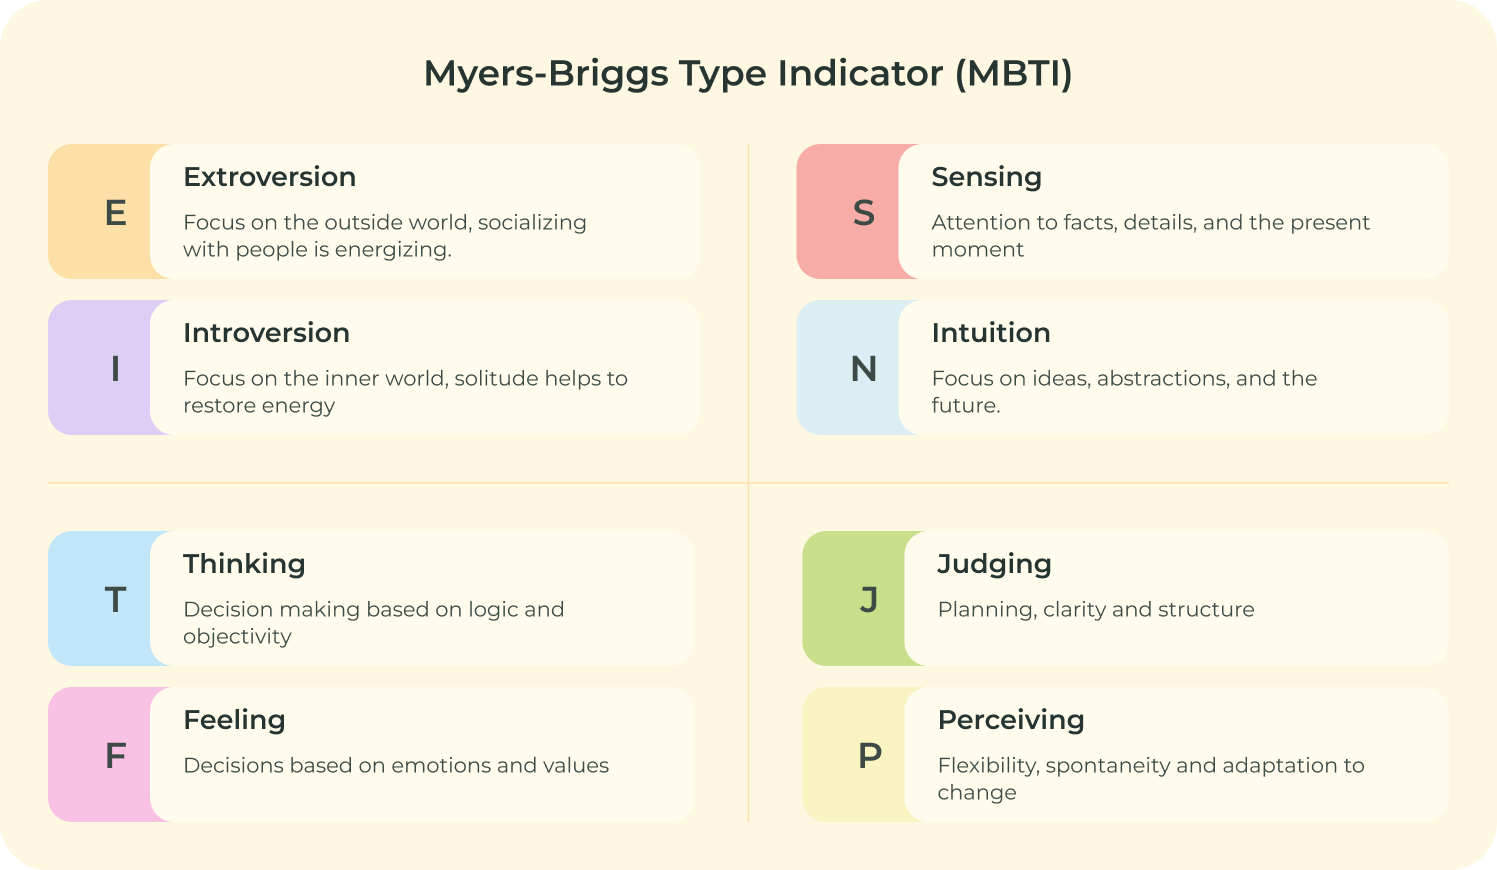Select the green J letter tile
The image size is (1497, 870).
(x=855, y=599)
